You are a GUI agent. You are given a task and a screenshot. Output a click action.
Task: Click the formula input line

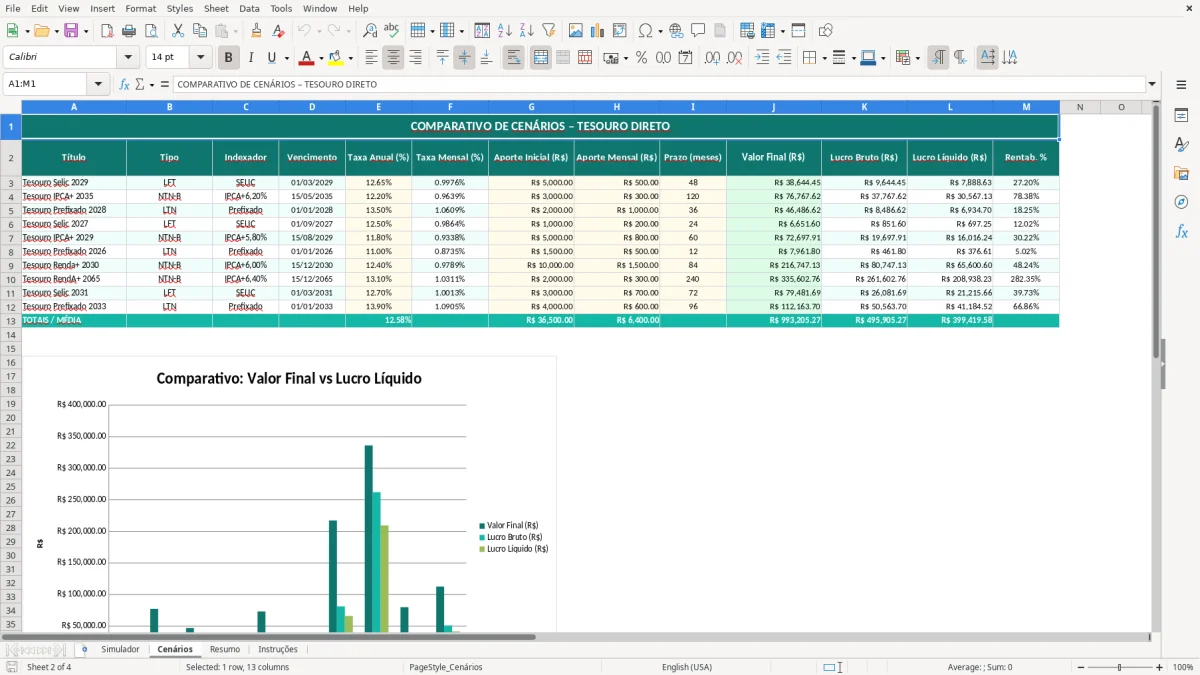(659, 84)
